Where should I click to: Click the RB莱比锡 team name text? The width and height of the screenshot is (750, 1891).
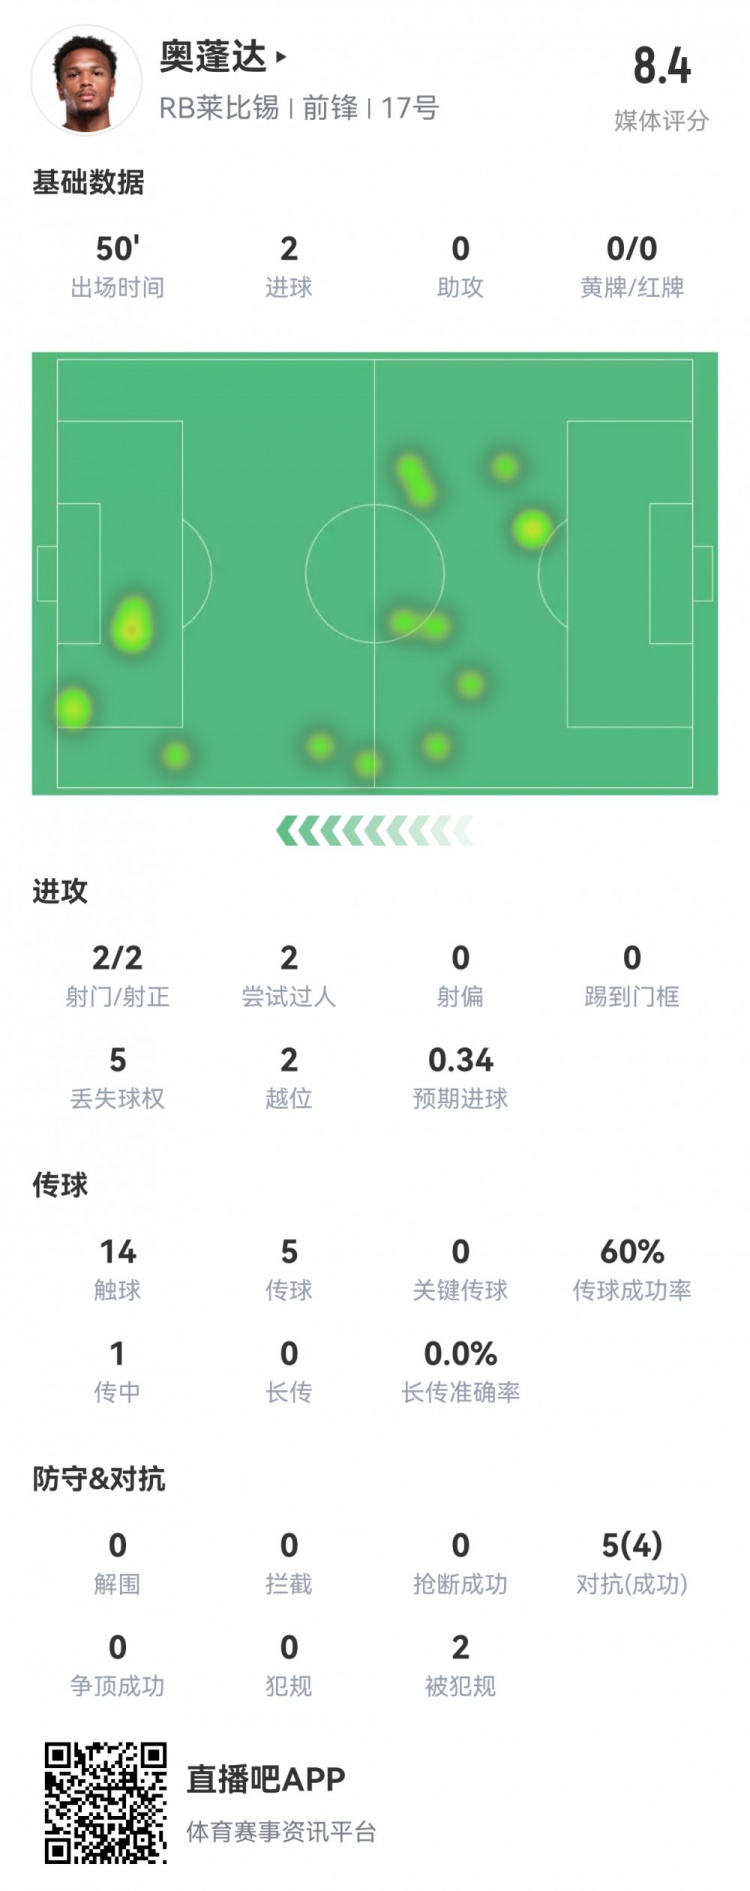(x=219, y=108)
